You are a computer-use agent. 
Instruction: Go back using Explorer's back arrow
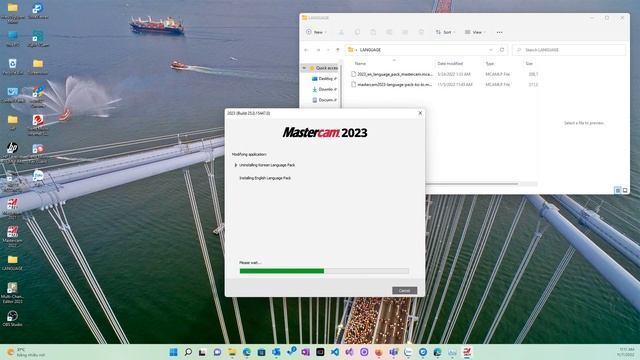click(306, 50)
